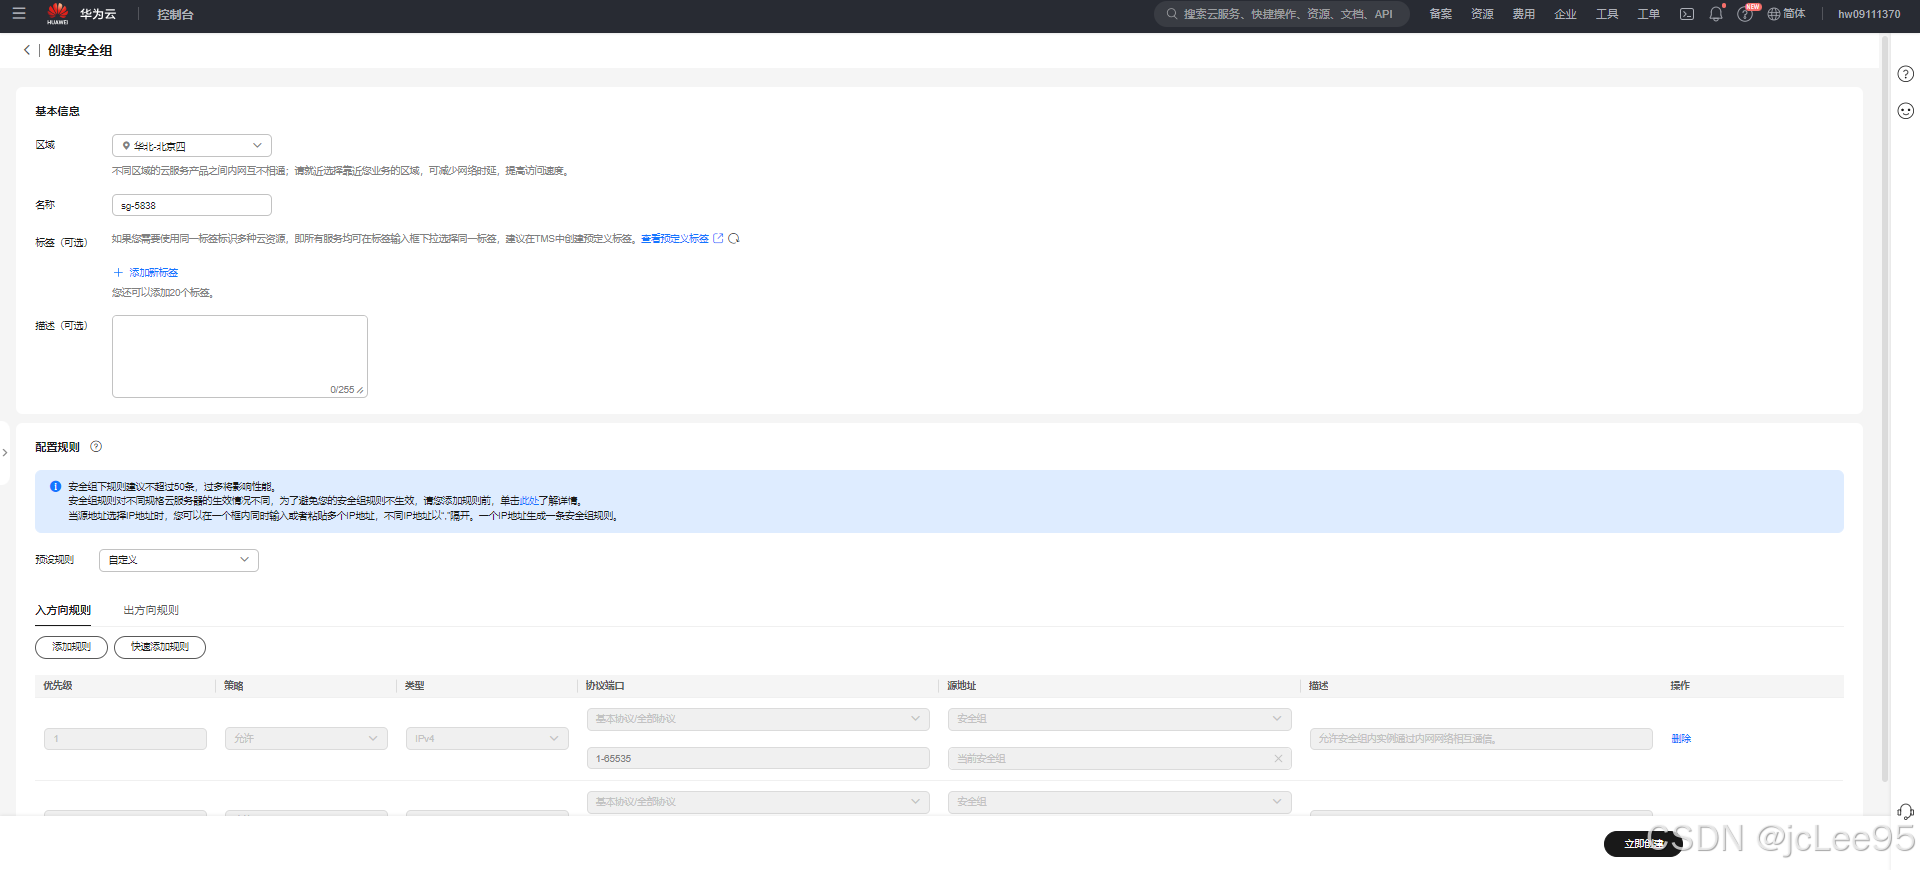Open second row 安全组 source dropdown
The width and height of the screenshot is (1920, 870).
(1120, 802)
